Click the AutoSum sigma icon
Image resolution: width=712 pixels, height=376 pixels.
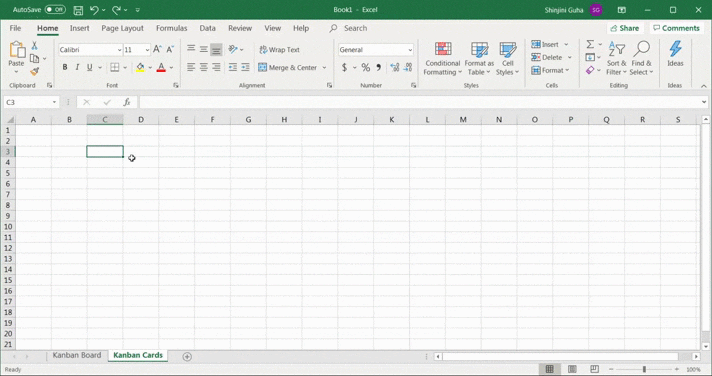[x=590, y=44]
